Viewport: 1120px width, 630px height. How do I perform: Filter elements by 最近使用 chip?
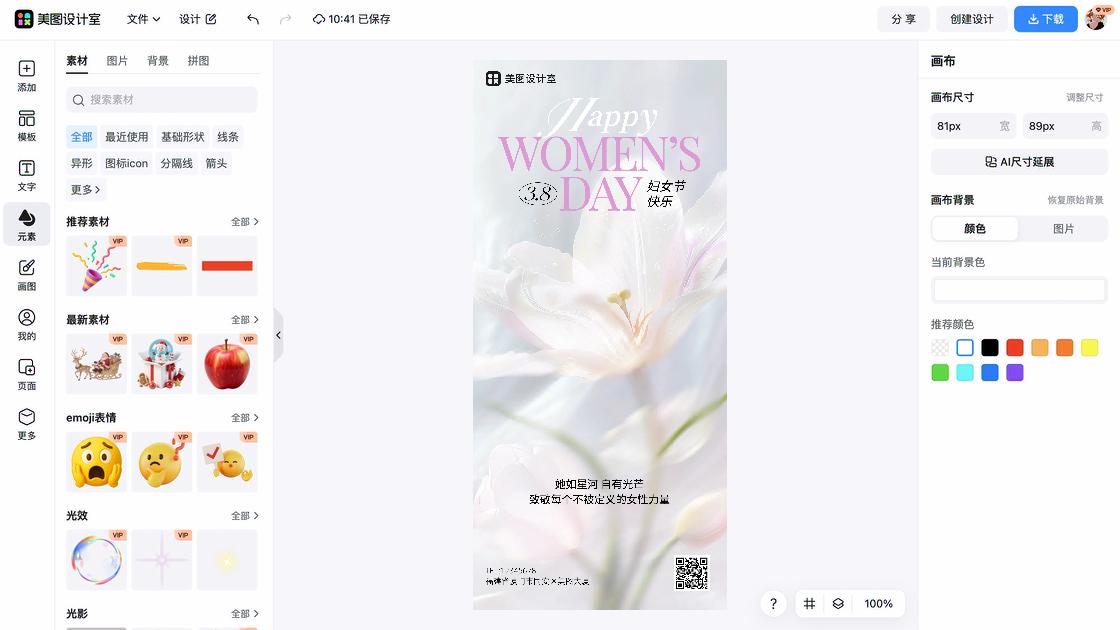coord(126,136)
